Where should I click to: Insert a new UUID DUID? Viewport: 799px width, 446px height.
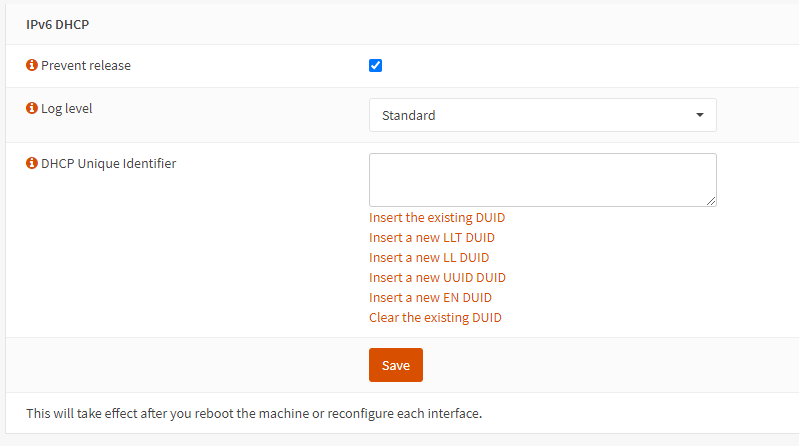pos(436,278)
